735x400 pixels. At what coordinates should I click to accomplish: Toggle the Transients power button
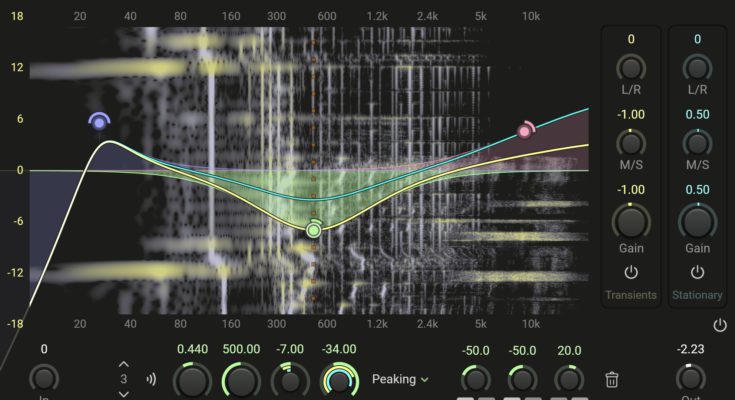point(630,272)
